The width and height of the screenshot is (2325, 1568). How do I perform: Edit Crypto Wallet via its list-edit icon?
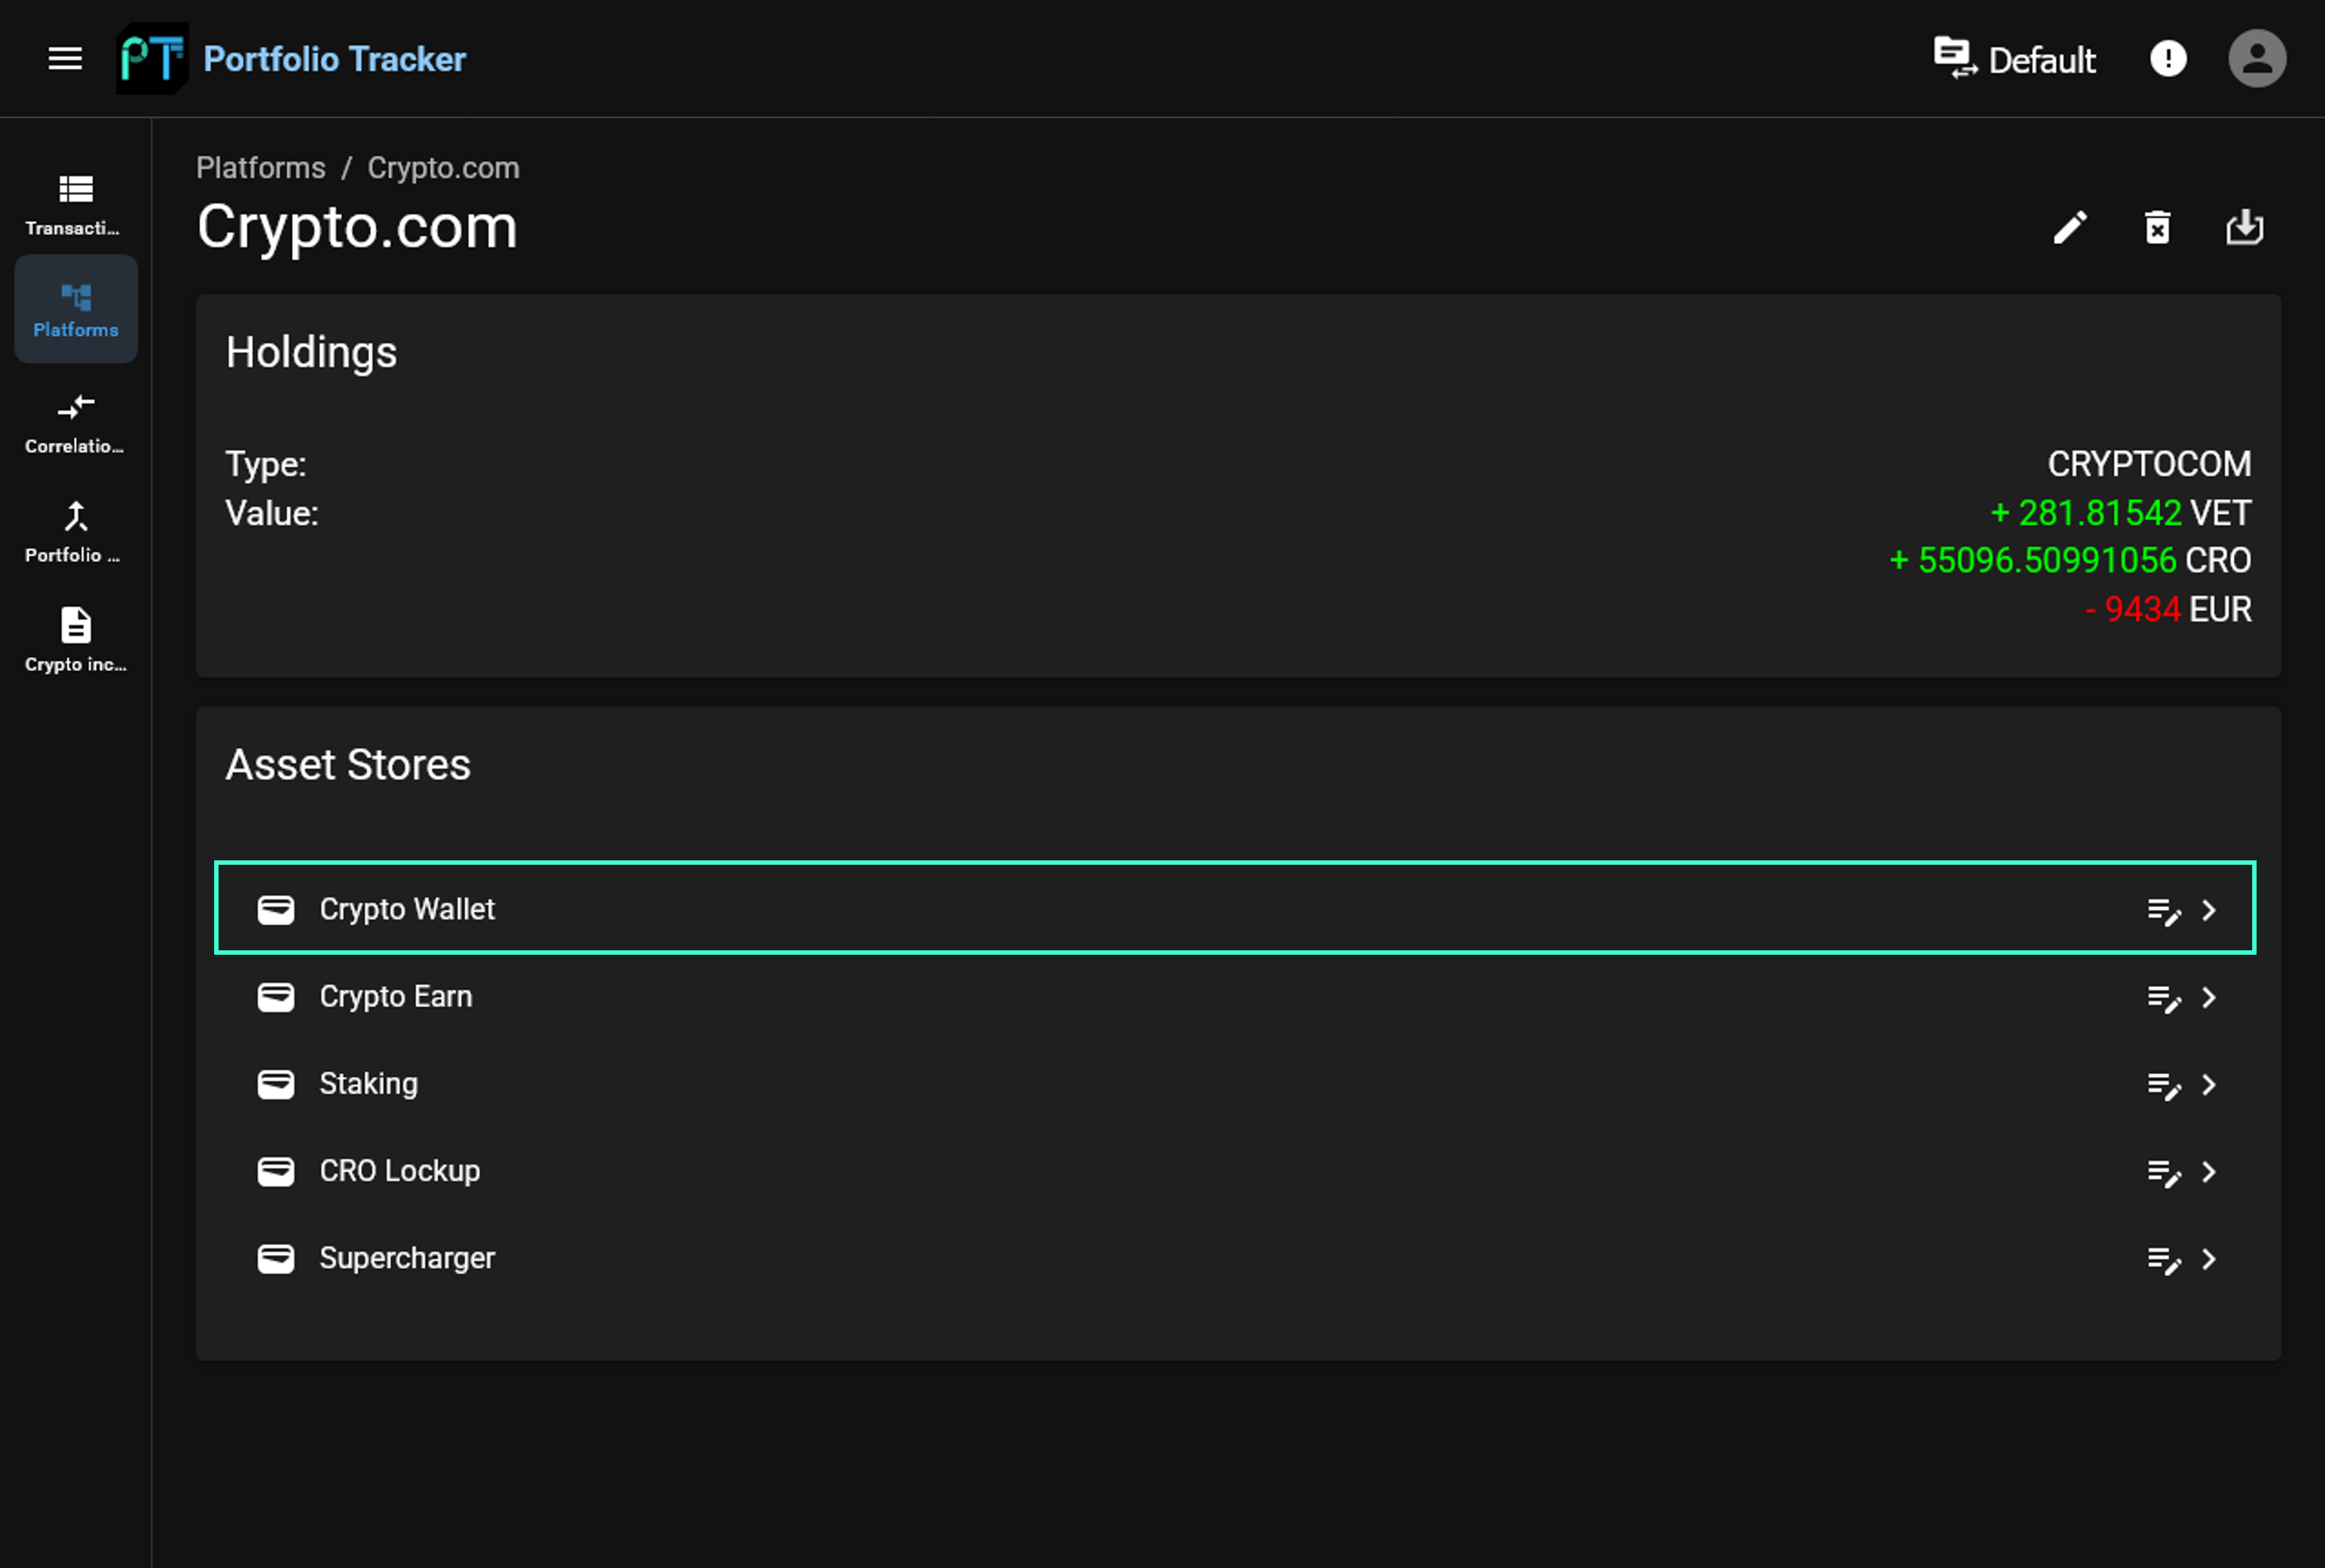[2163, 911]
